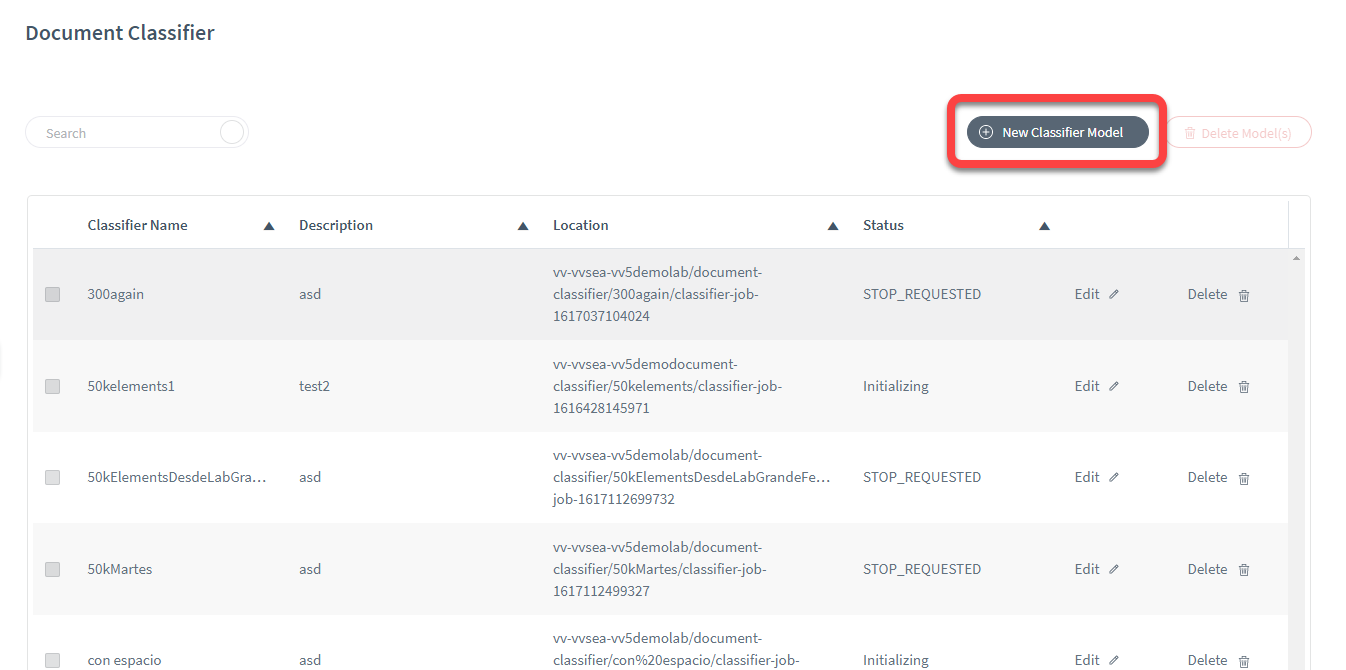Click the search circle icon in the Search box
Viewport: 1346px width, 670px height.
(232, 132)
